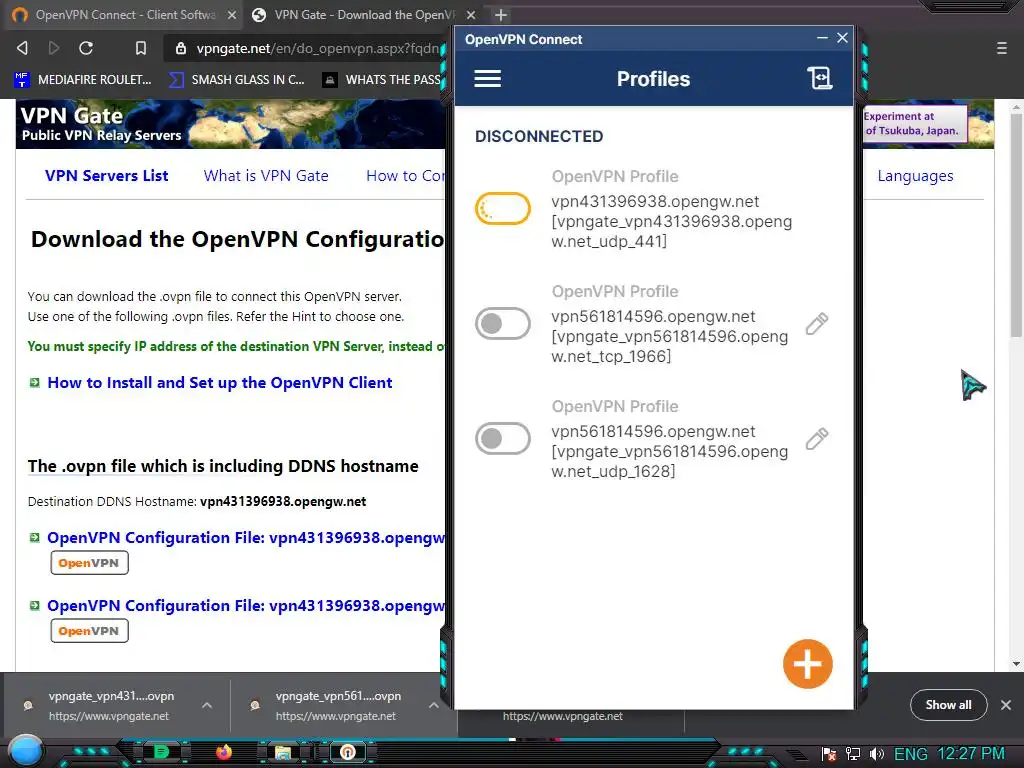Click the Action Center flag tray icon

point(829,754)
